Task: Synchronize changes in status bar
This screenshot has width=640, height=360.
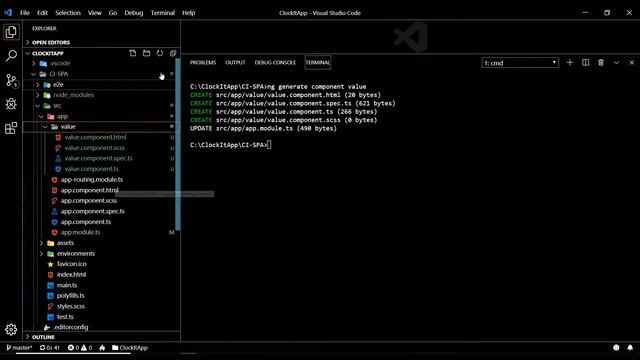Action: [x=50, y=348]
